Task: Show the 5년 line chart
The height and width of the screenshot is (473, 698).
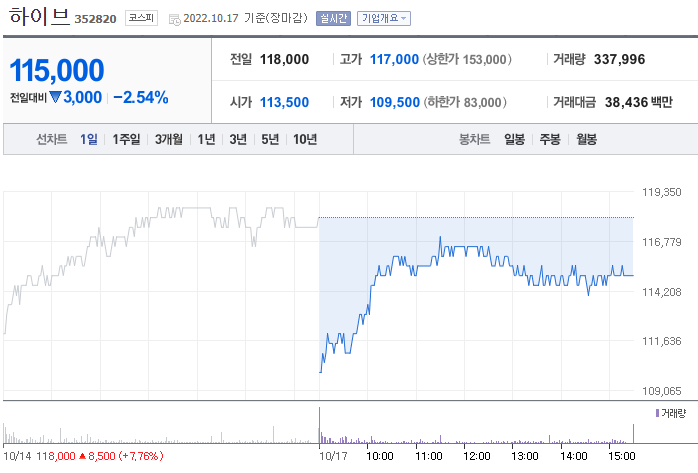Action: (x=270, y=139)
